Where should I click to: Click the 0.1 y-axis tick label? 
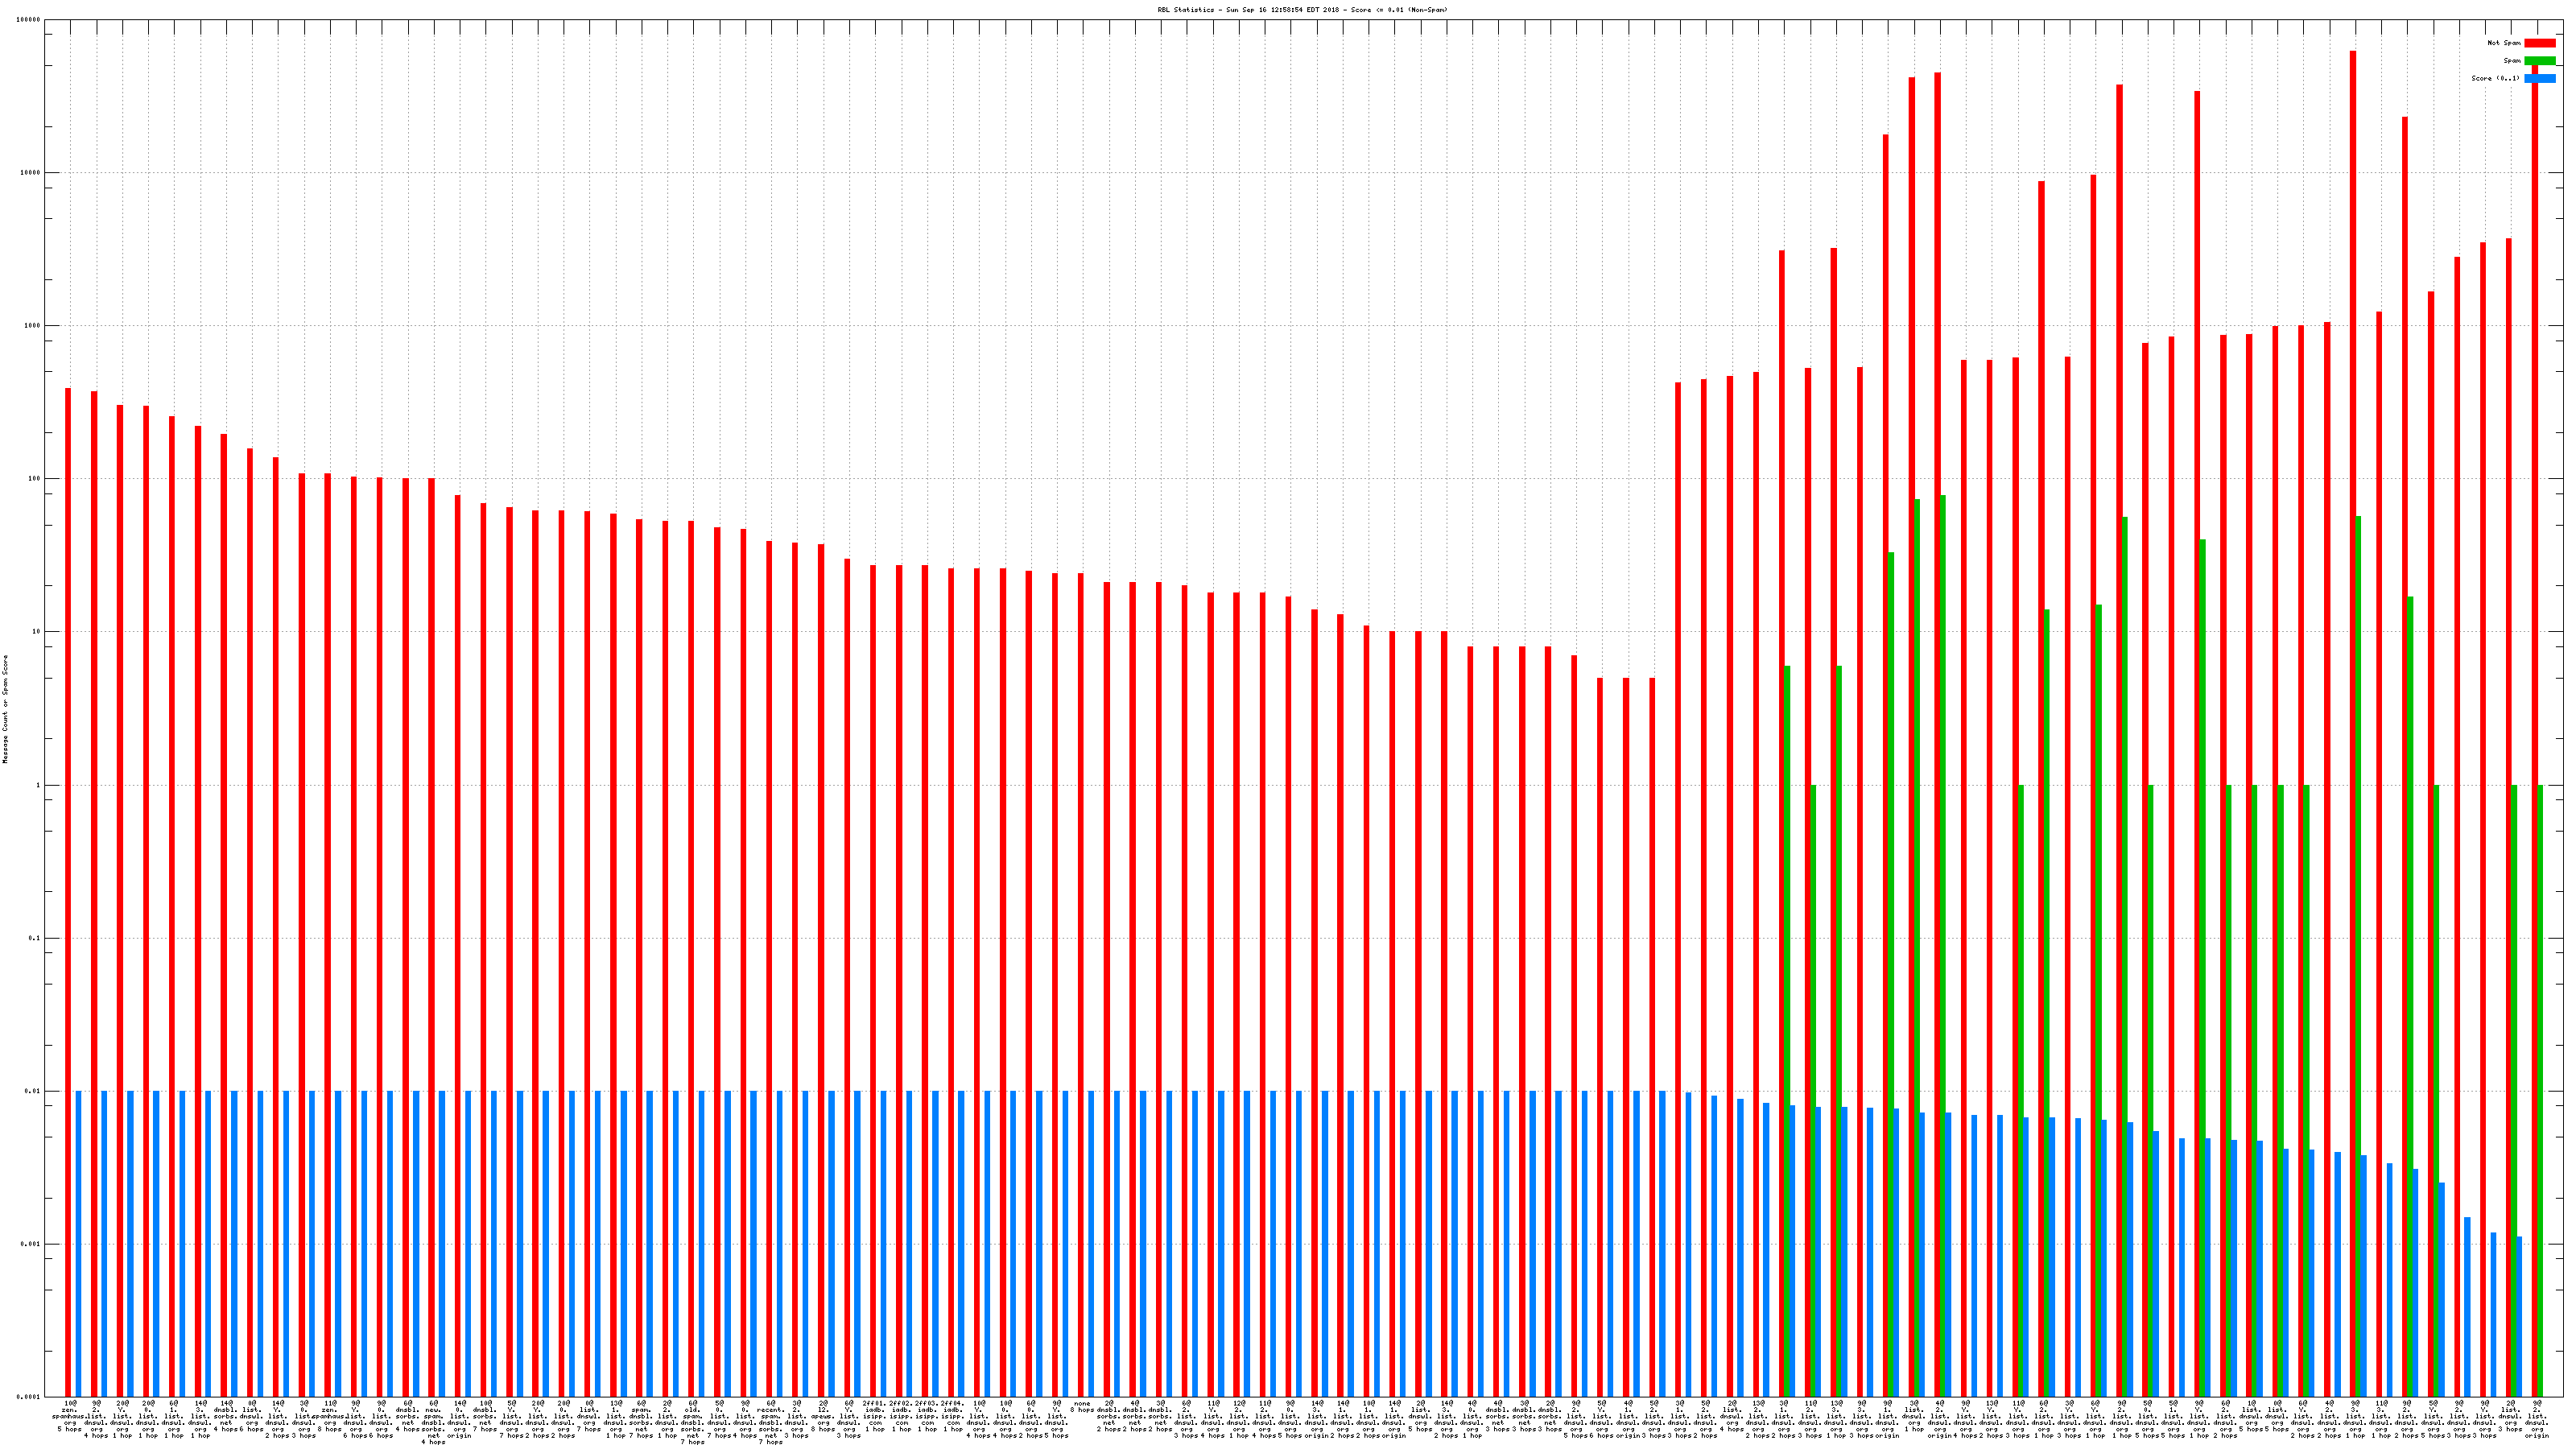[34, 939]
